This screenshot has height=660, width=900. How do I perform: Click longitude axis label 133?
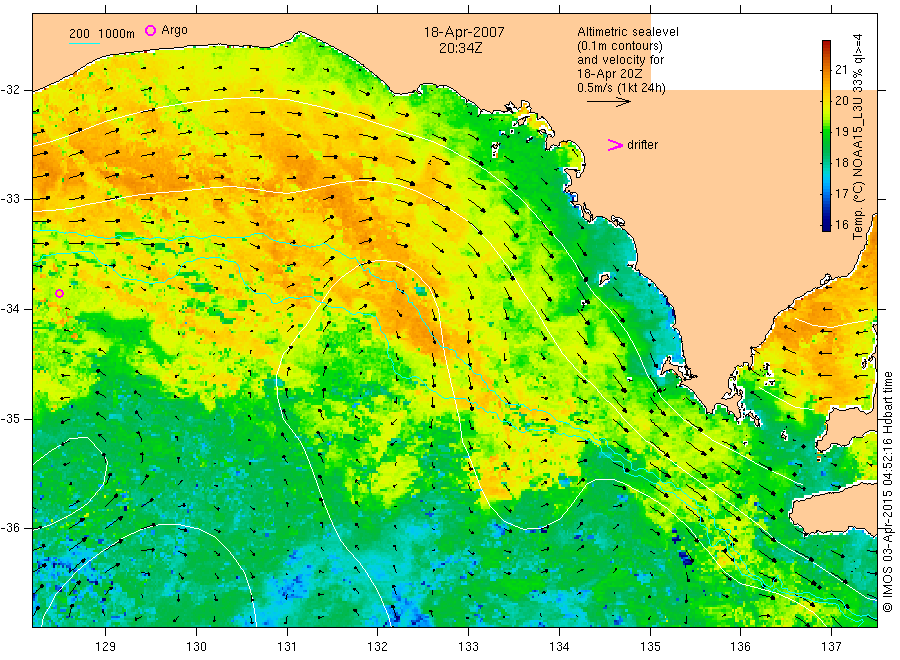(468, 646)
